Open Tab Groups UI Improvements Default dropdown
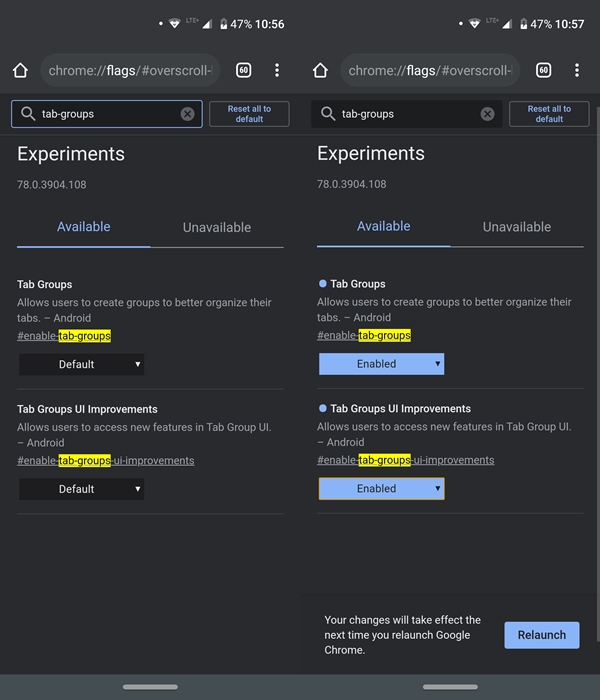The width and height of the screenshot is (600, 700). point(81,489)
